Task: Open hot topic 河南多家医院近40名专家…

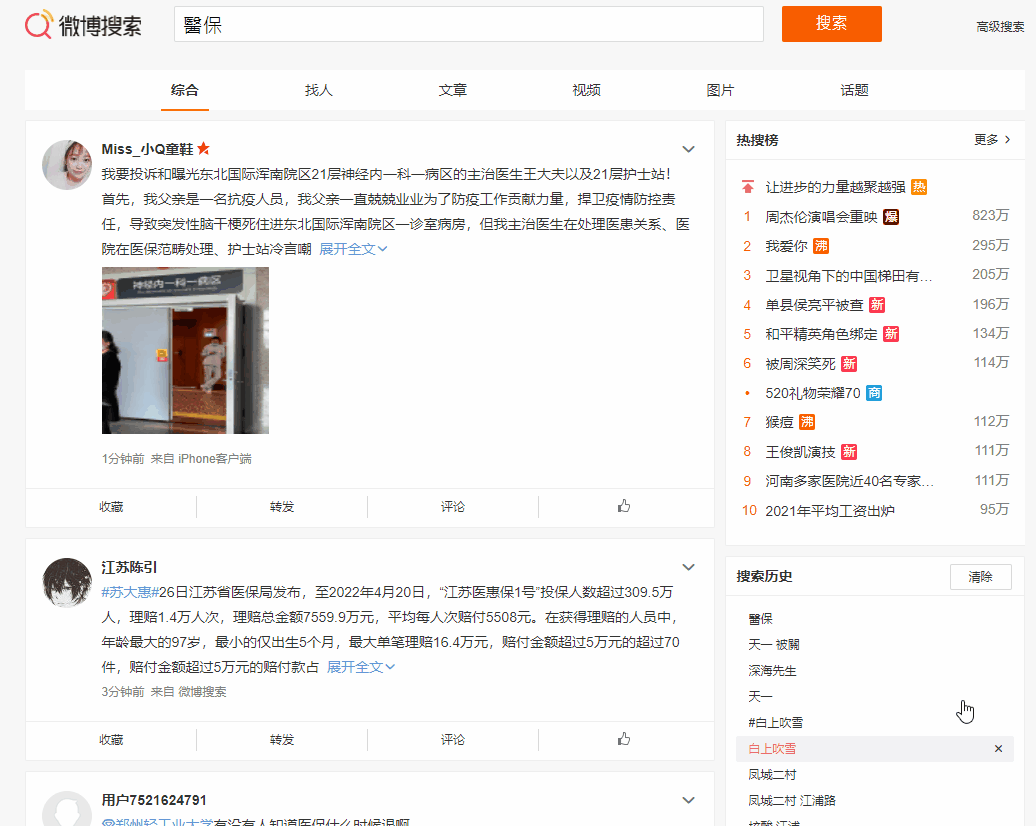Action: click(x=850, y=481)
